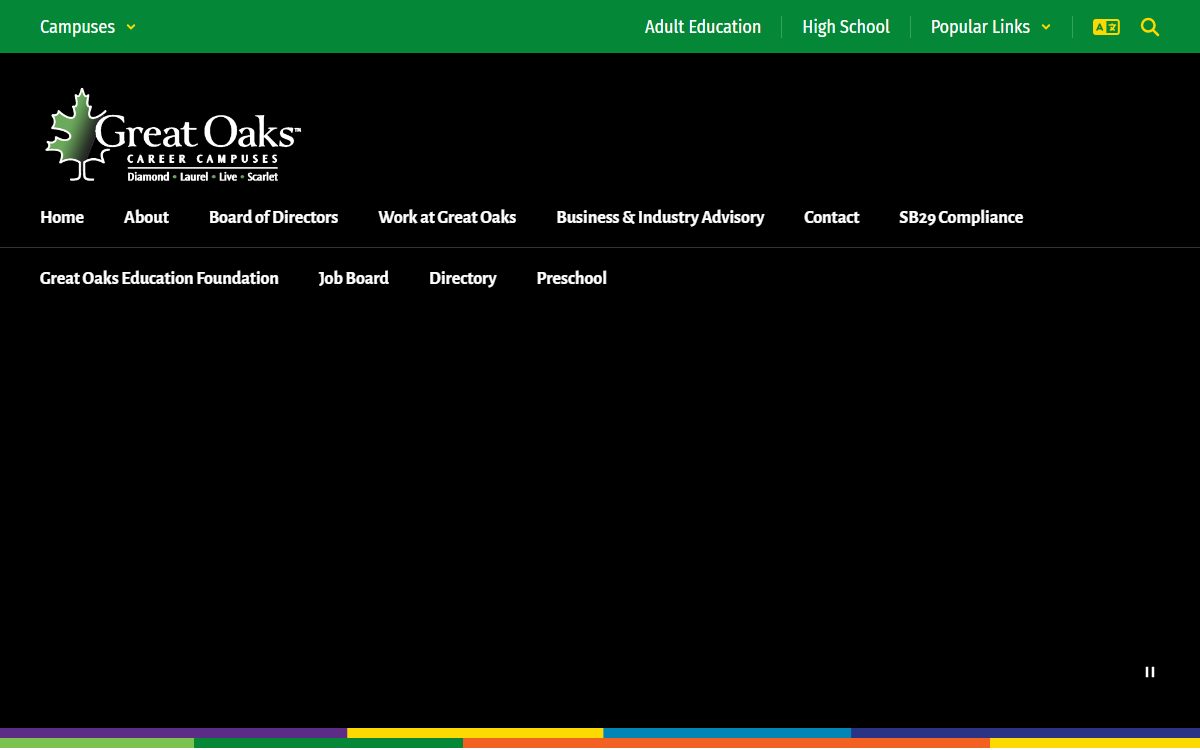Expand the Popular Links dropdown
The image size is (1200, 750).
click(x=990, y=27)
